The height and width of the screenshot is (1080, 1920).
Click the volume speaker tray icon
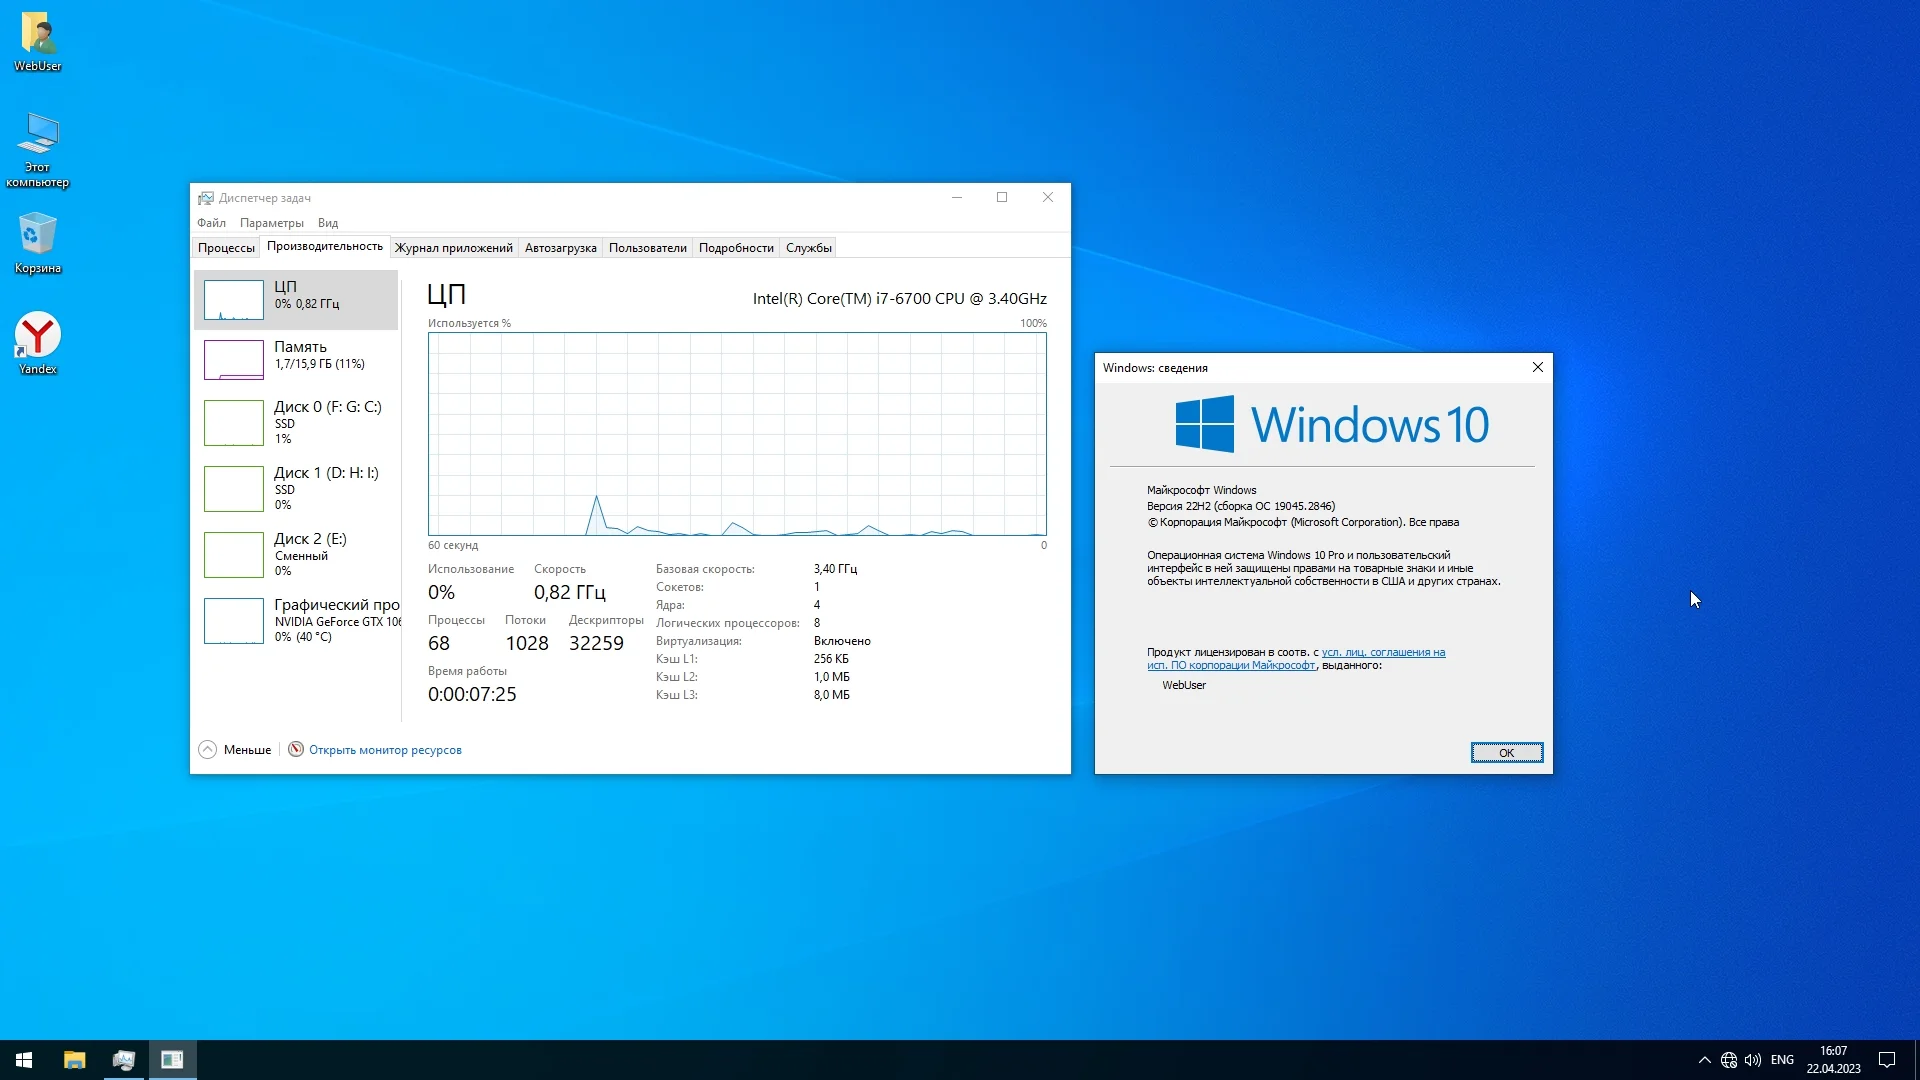[x=1752, y=1060]
